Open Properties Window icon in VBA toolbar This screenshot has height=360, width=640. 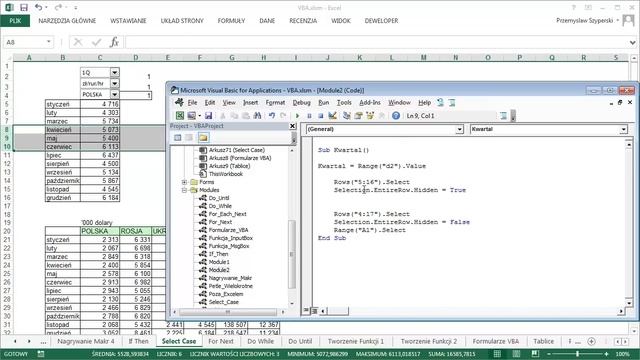coord(358,116)
